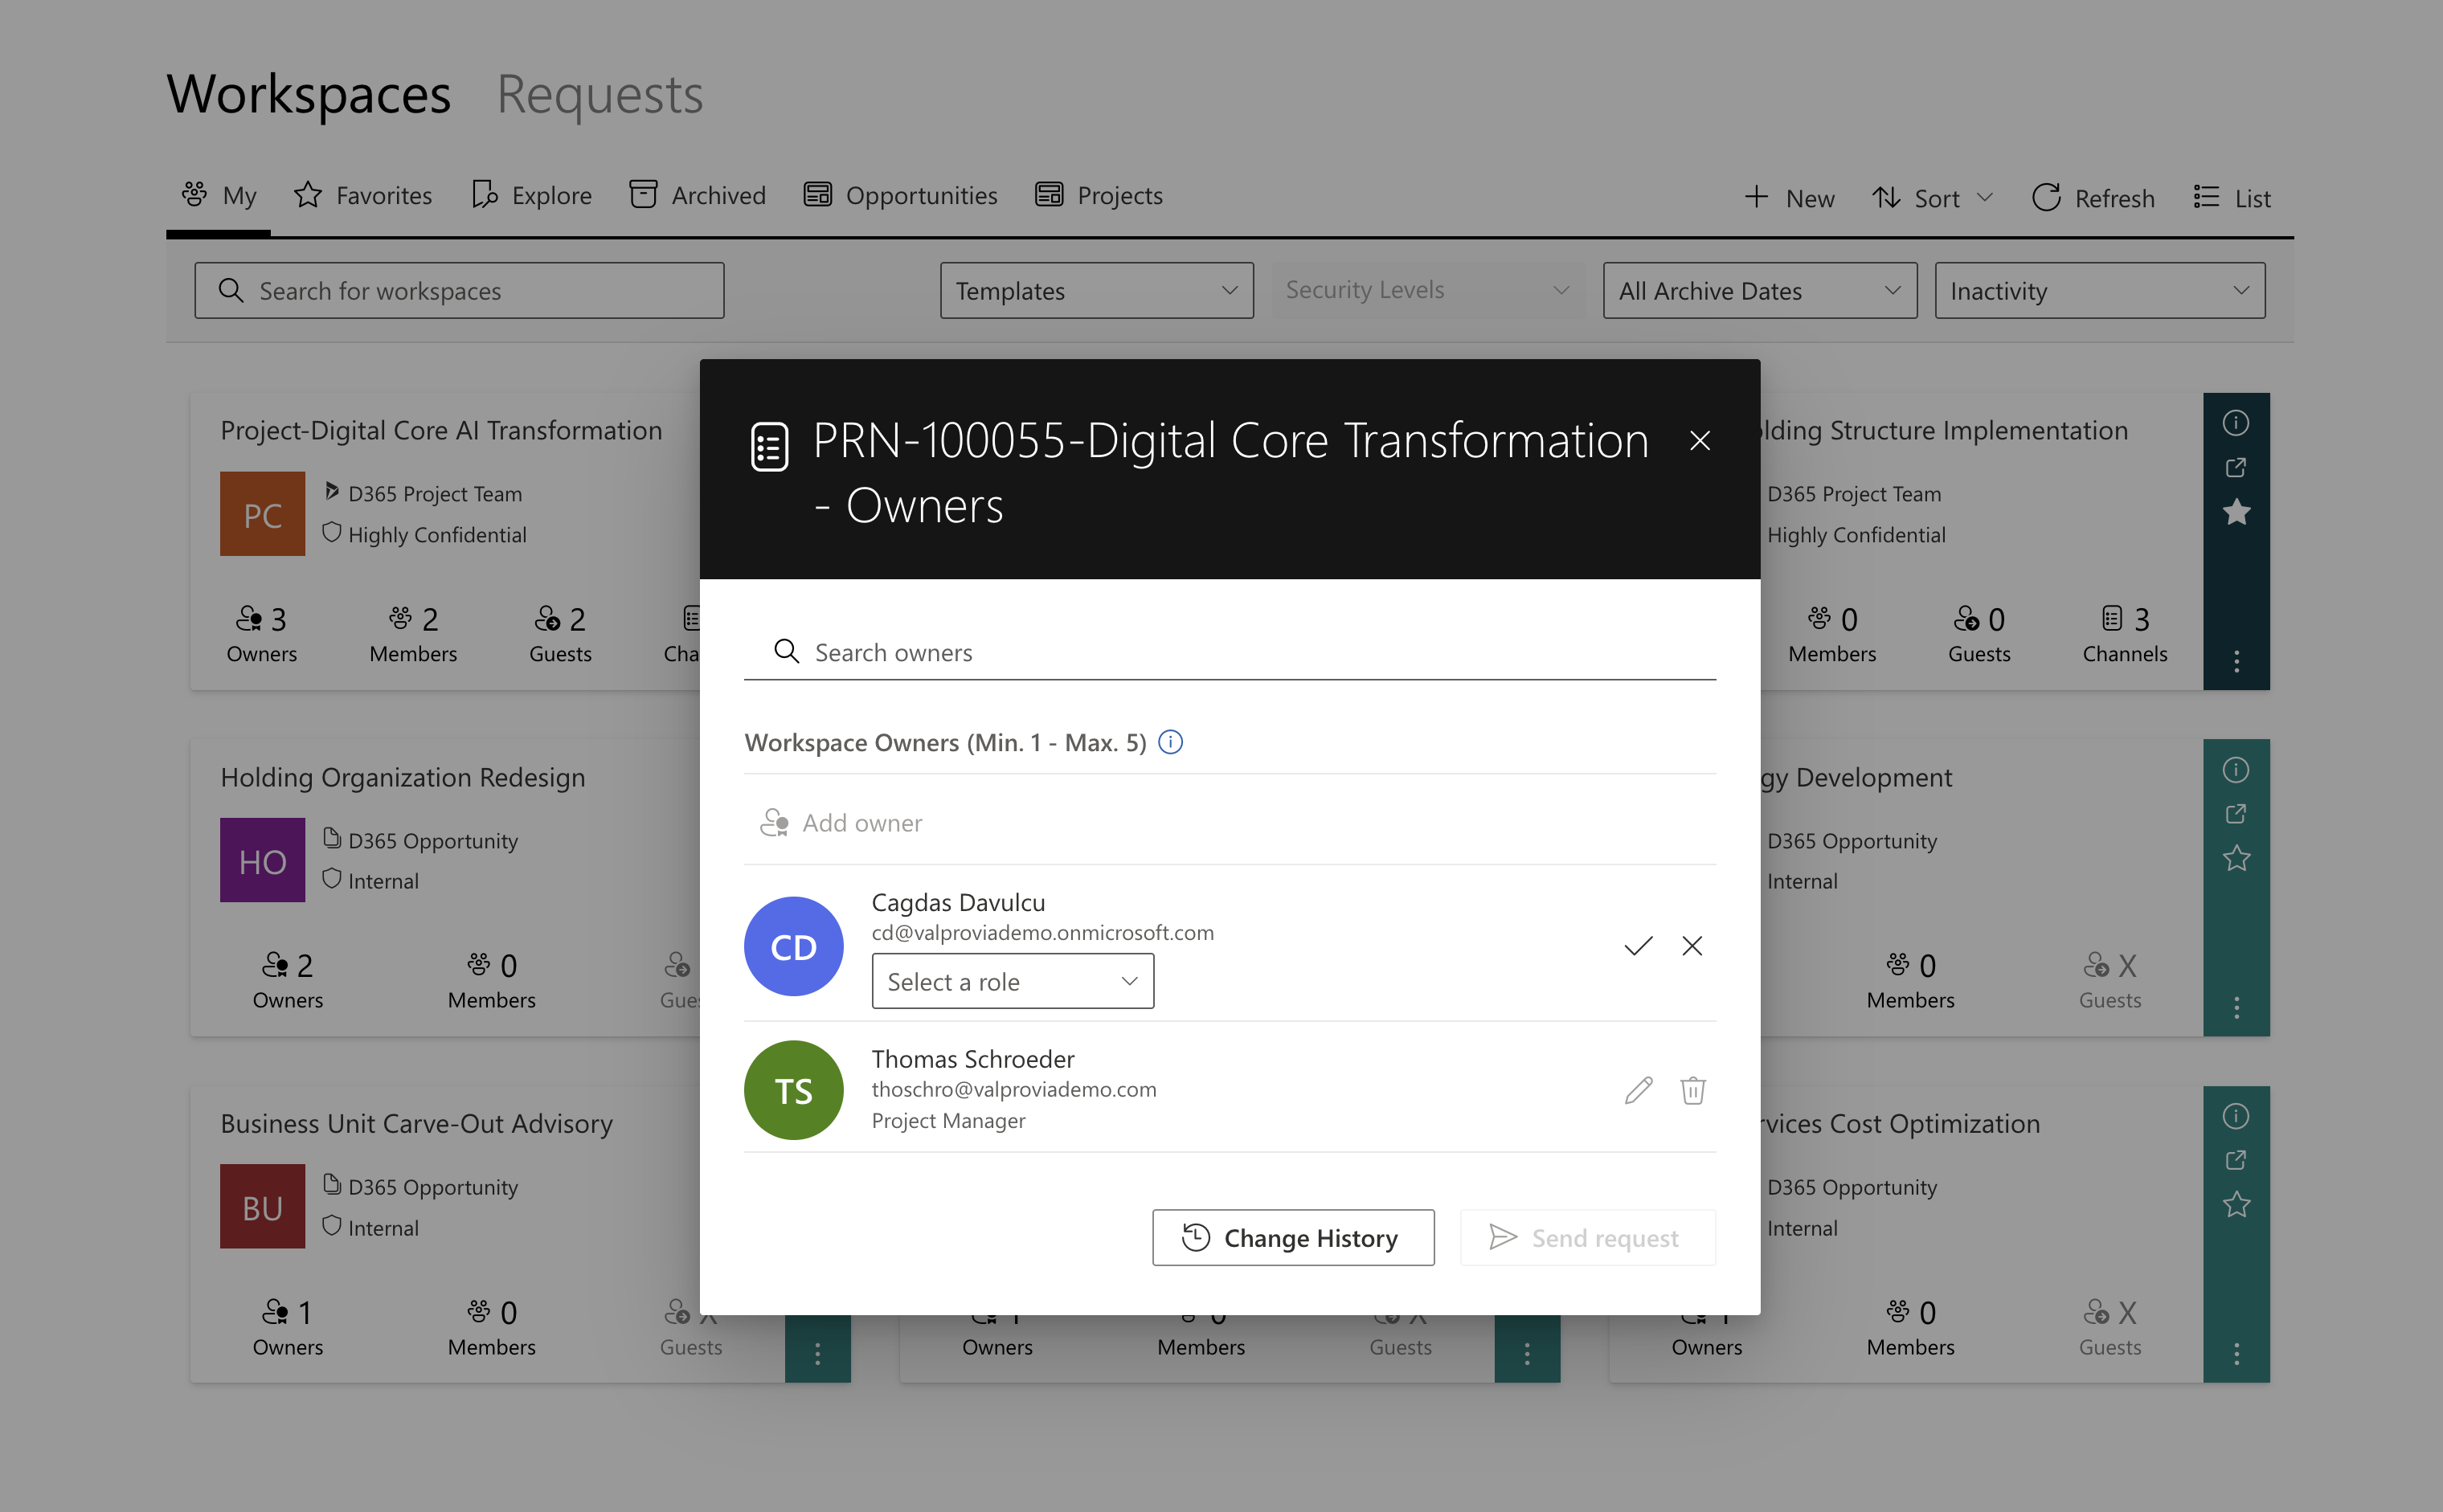Confirm Cagdas Davulcu as owner
This screenshot has width=2443, height=1512.
coord(1637,945)
